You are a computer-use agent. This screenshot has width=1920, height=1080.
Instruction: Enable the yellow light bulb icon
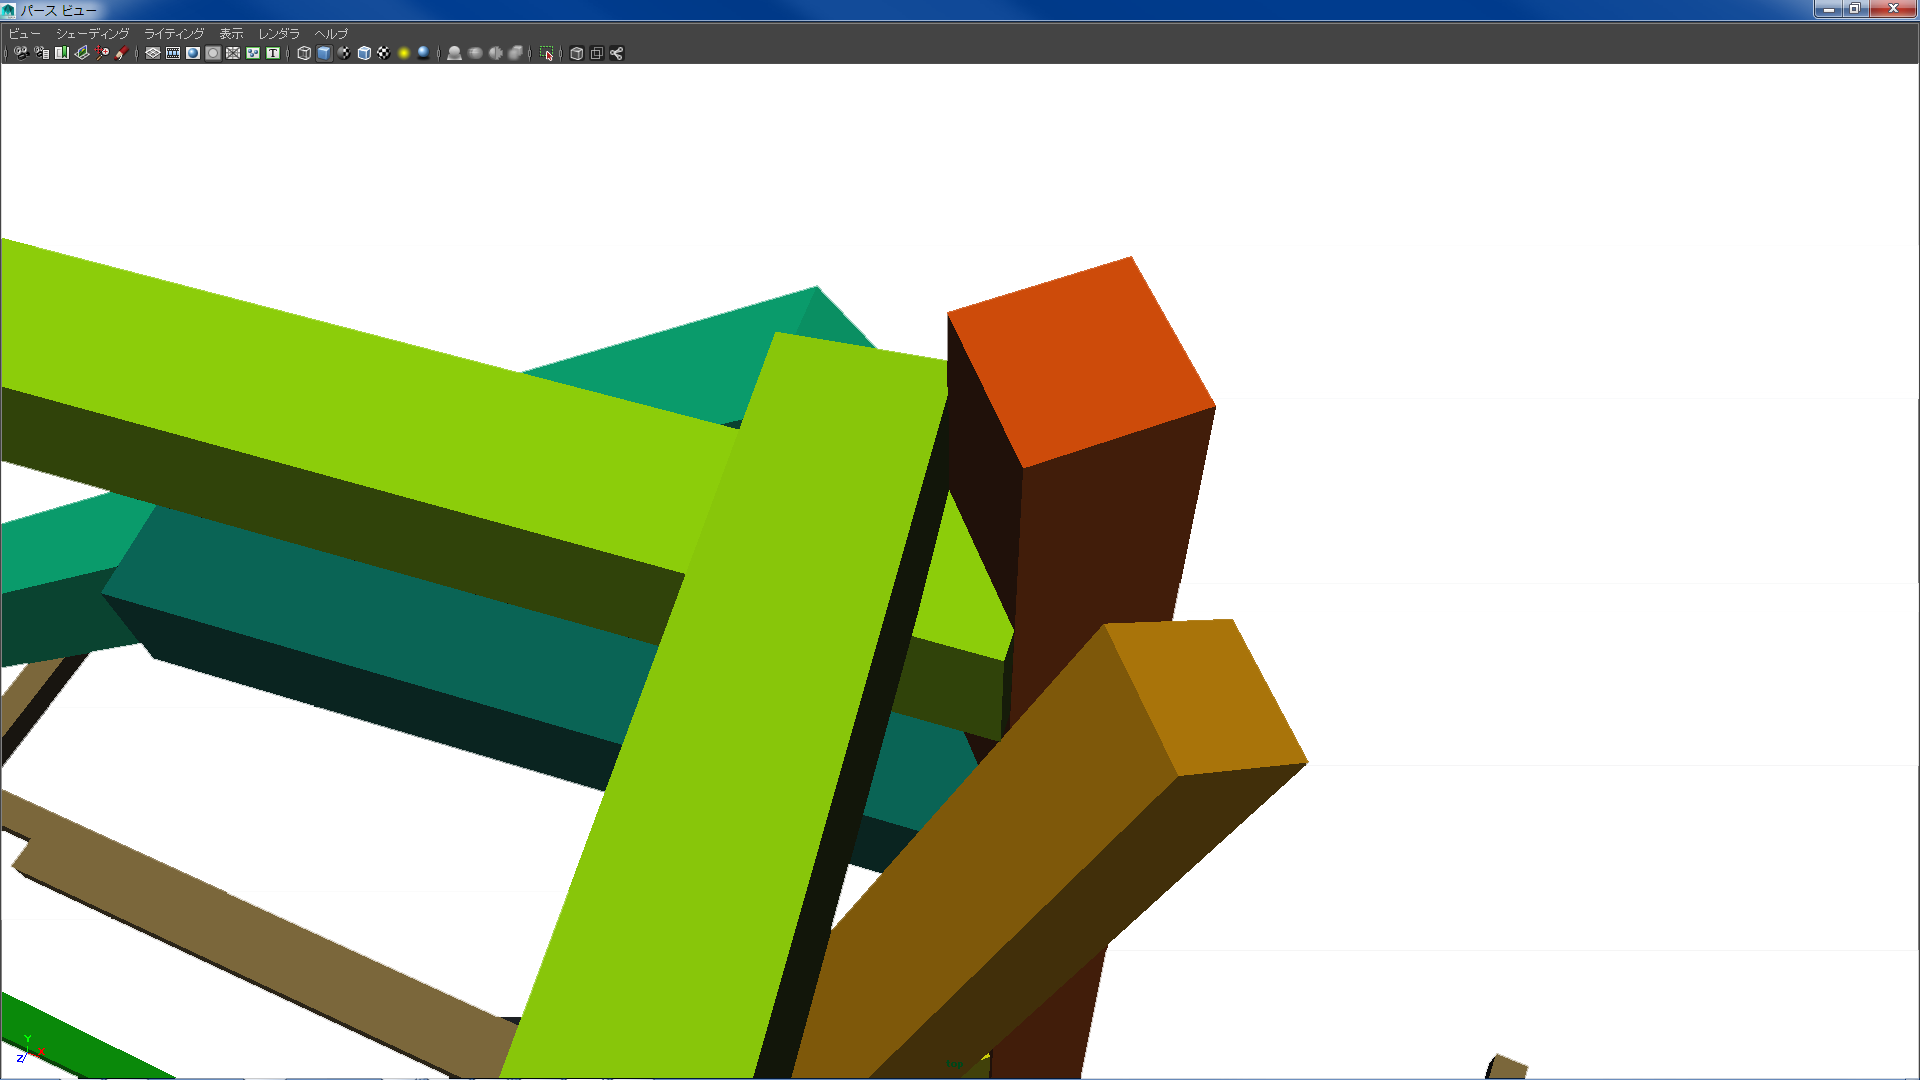(404, 53)
